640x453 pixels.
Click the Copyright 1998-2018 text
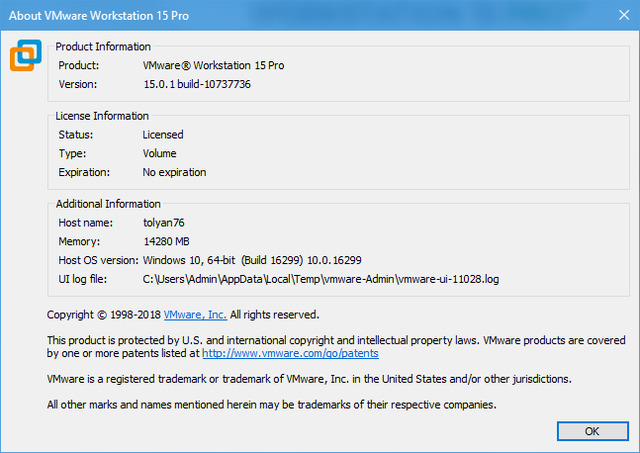coord(104,315)
